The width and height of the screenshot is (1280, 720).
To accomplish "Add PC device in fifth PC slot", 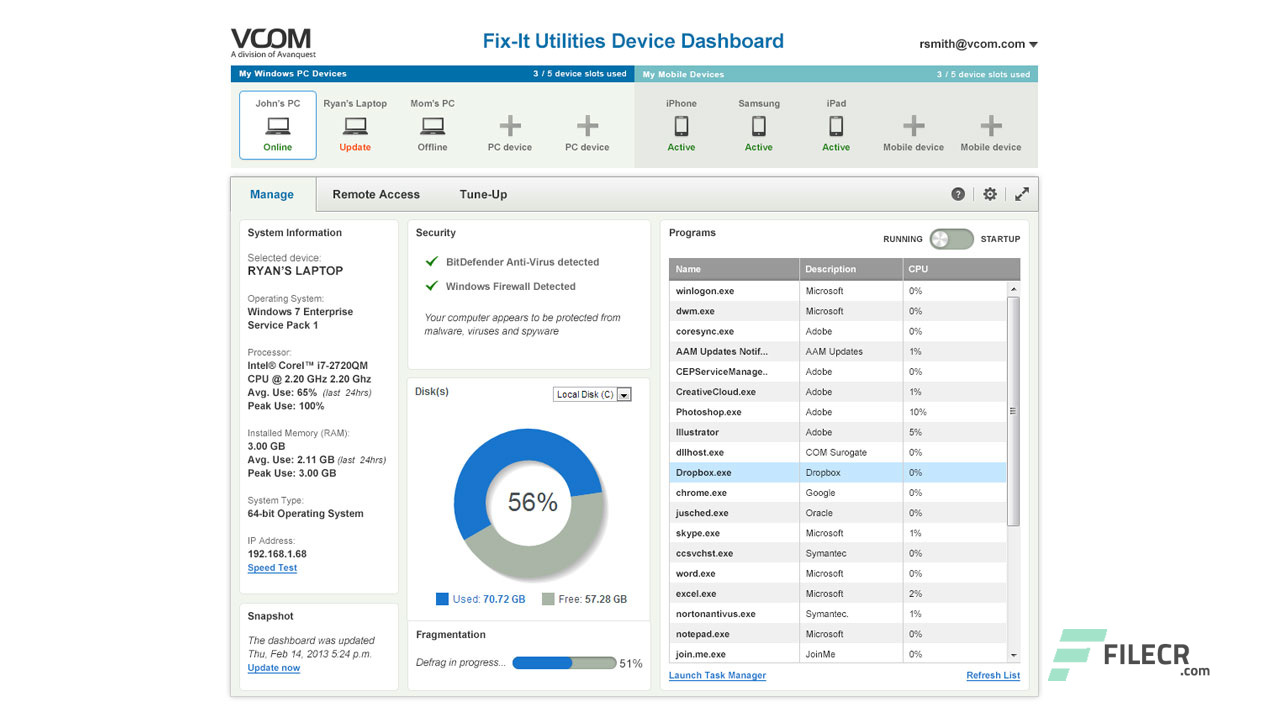I will coord(587,126).
